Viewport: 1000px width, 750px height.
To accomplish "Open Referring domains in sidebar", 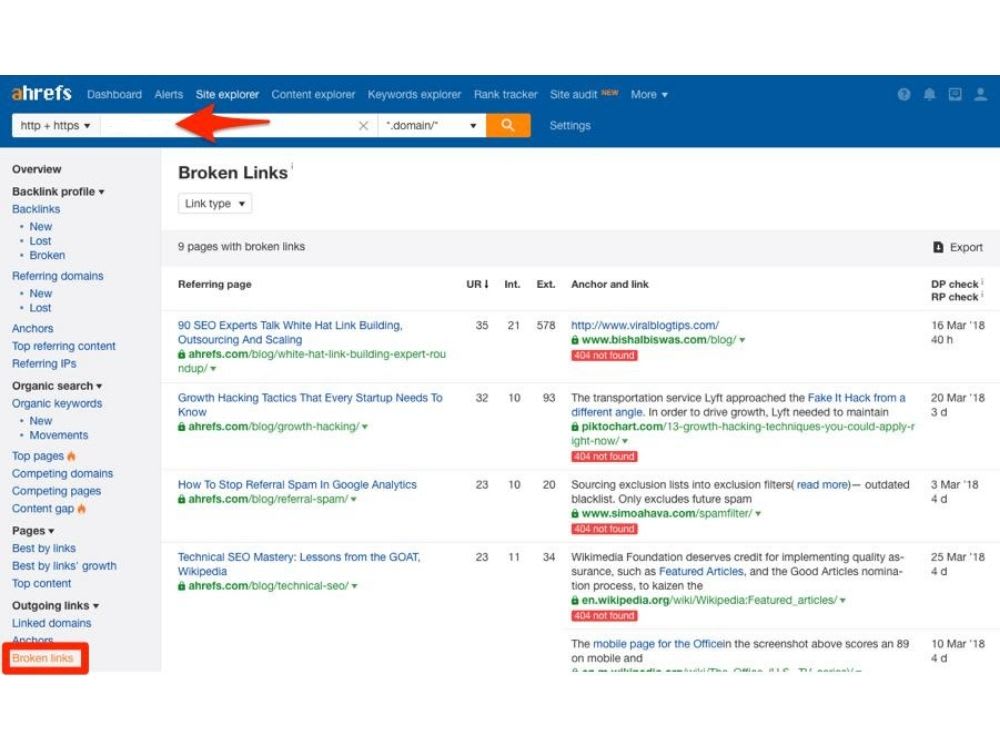I will point(57,276).
